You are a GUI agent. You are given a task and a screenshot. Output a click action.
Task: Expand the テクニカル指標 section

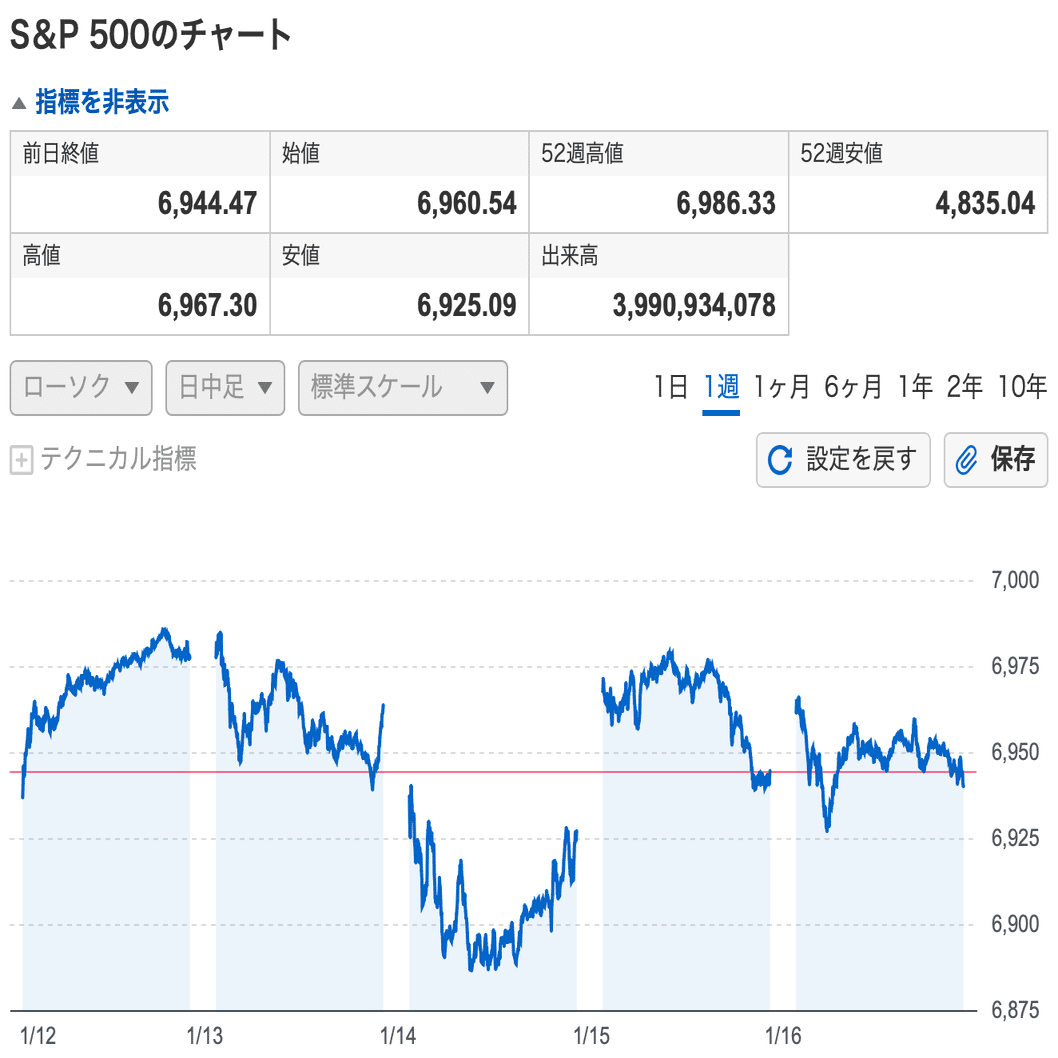coord(117,460)
